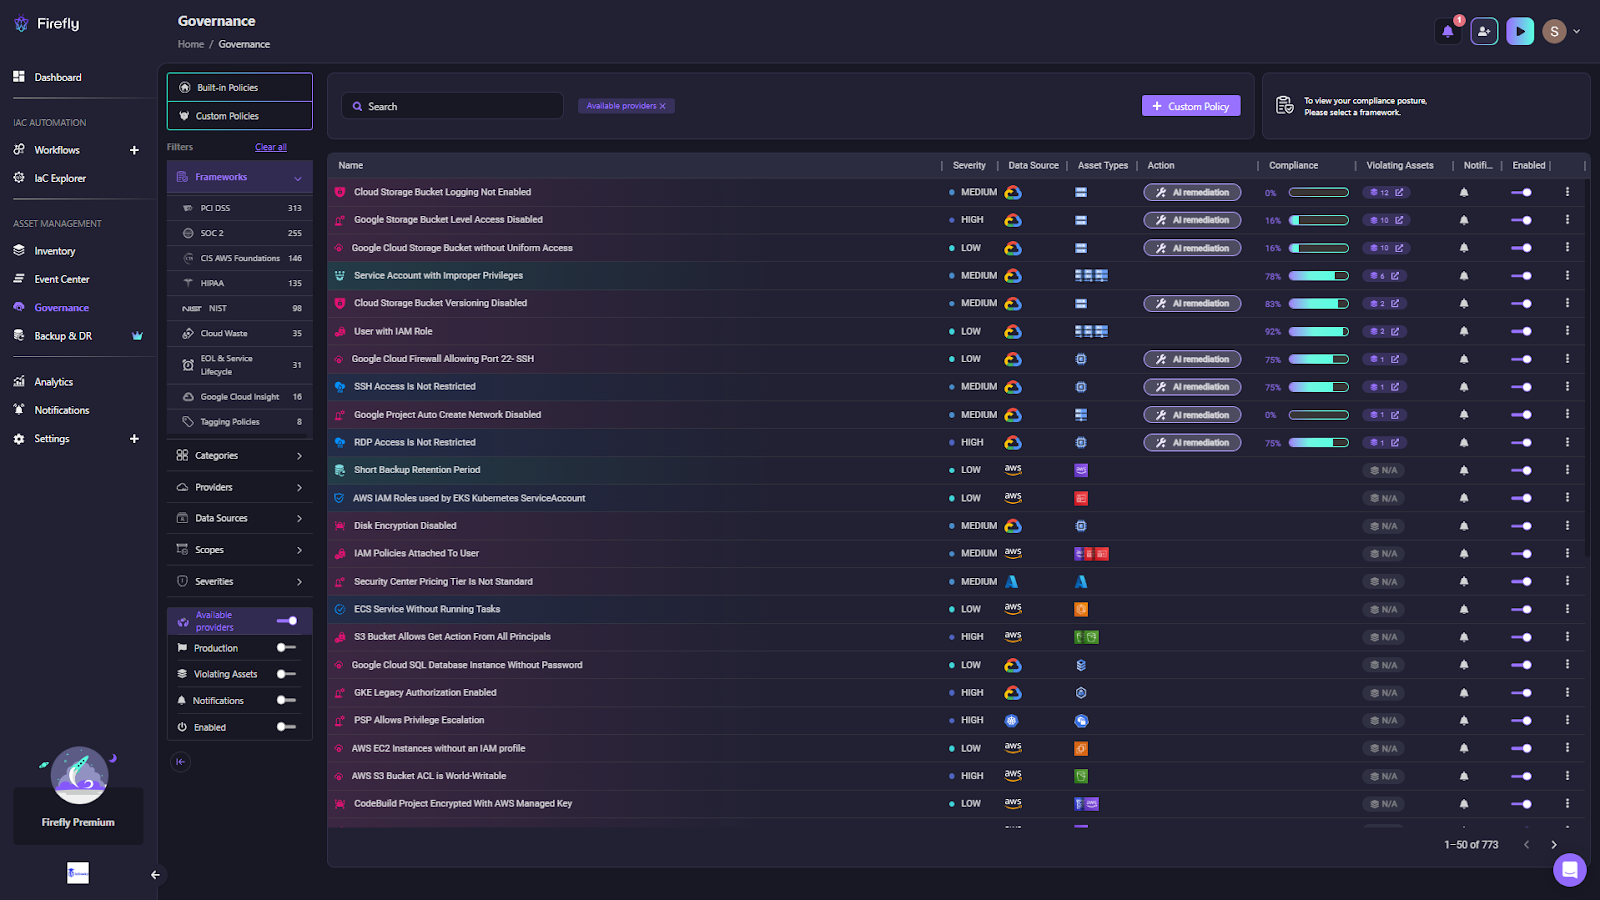
Task: Open kebab menu for User with IAM Role
Action: (x=1567, y=331)
